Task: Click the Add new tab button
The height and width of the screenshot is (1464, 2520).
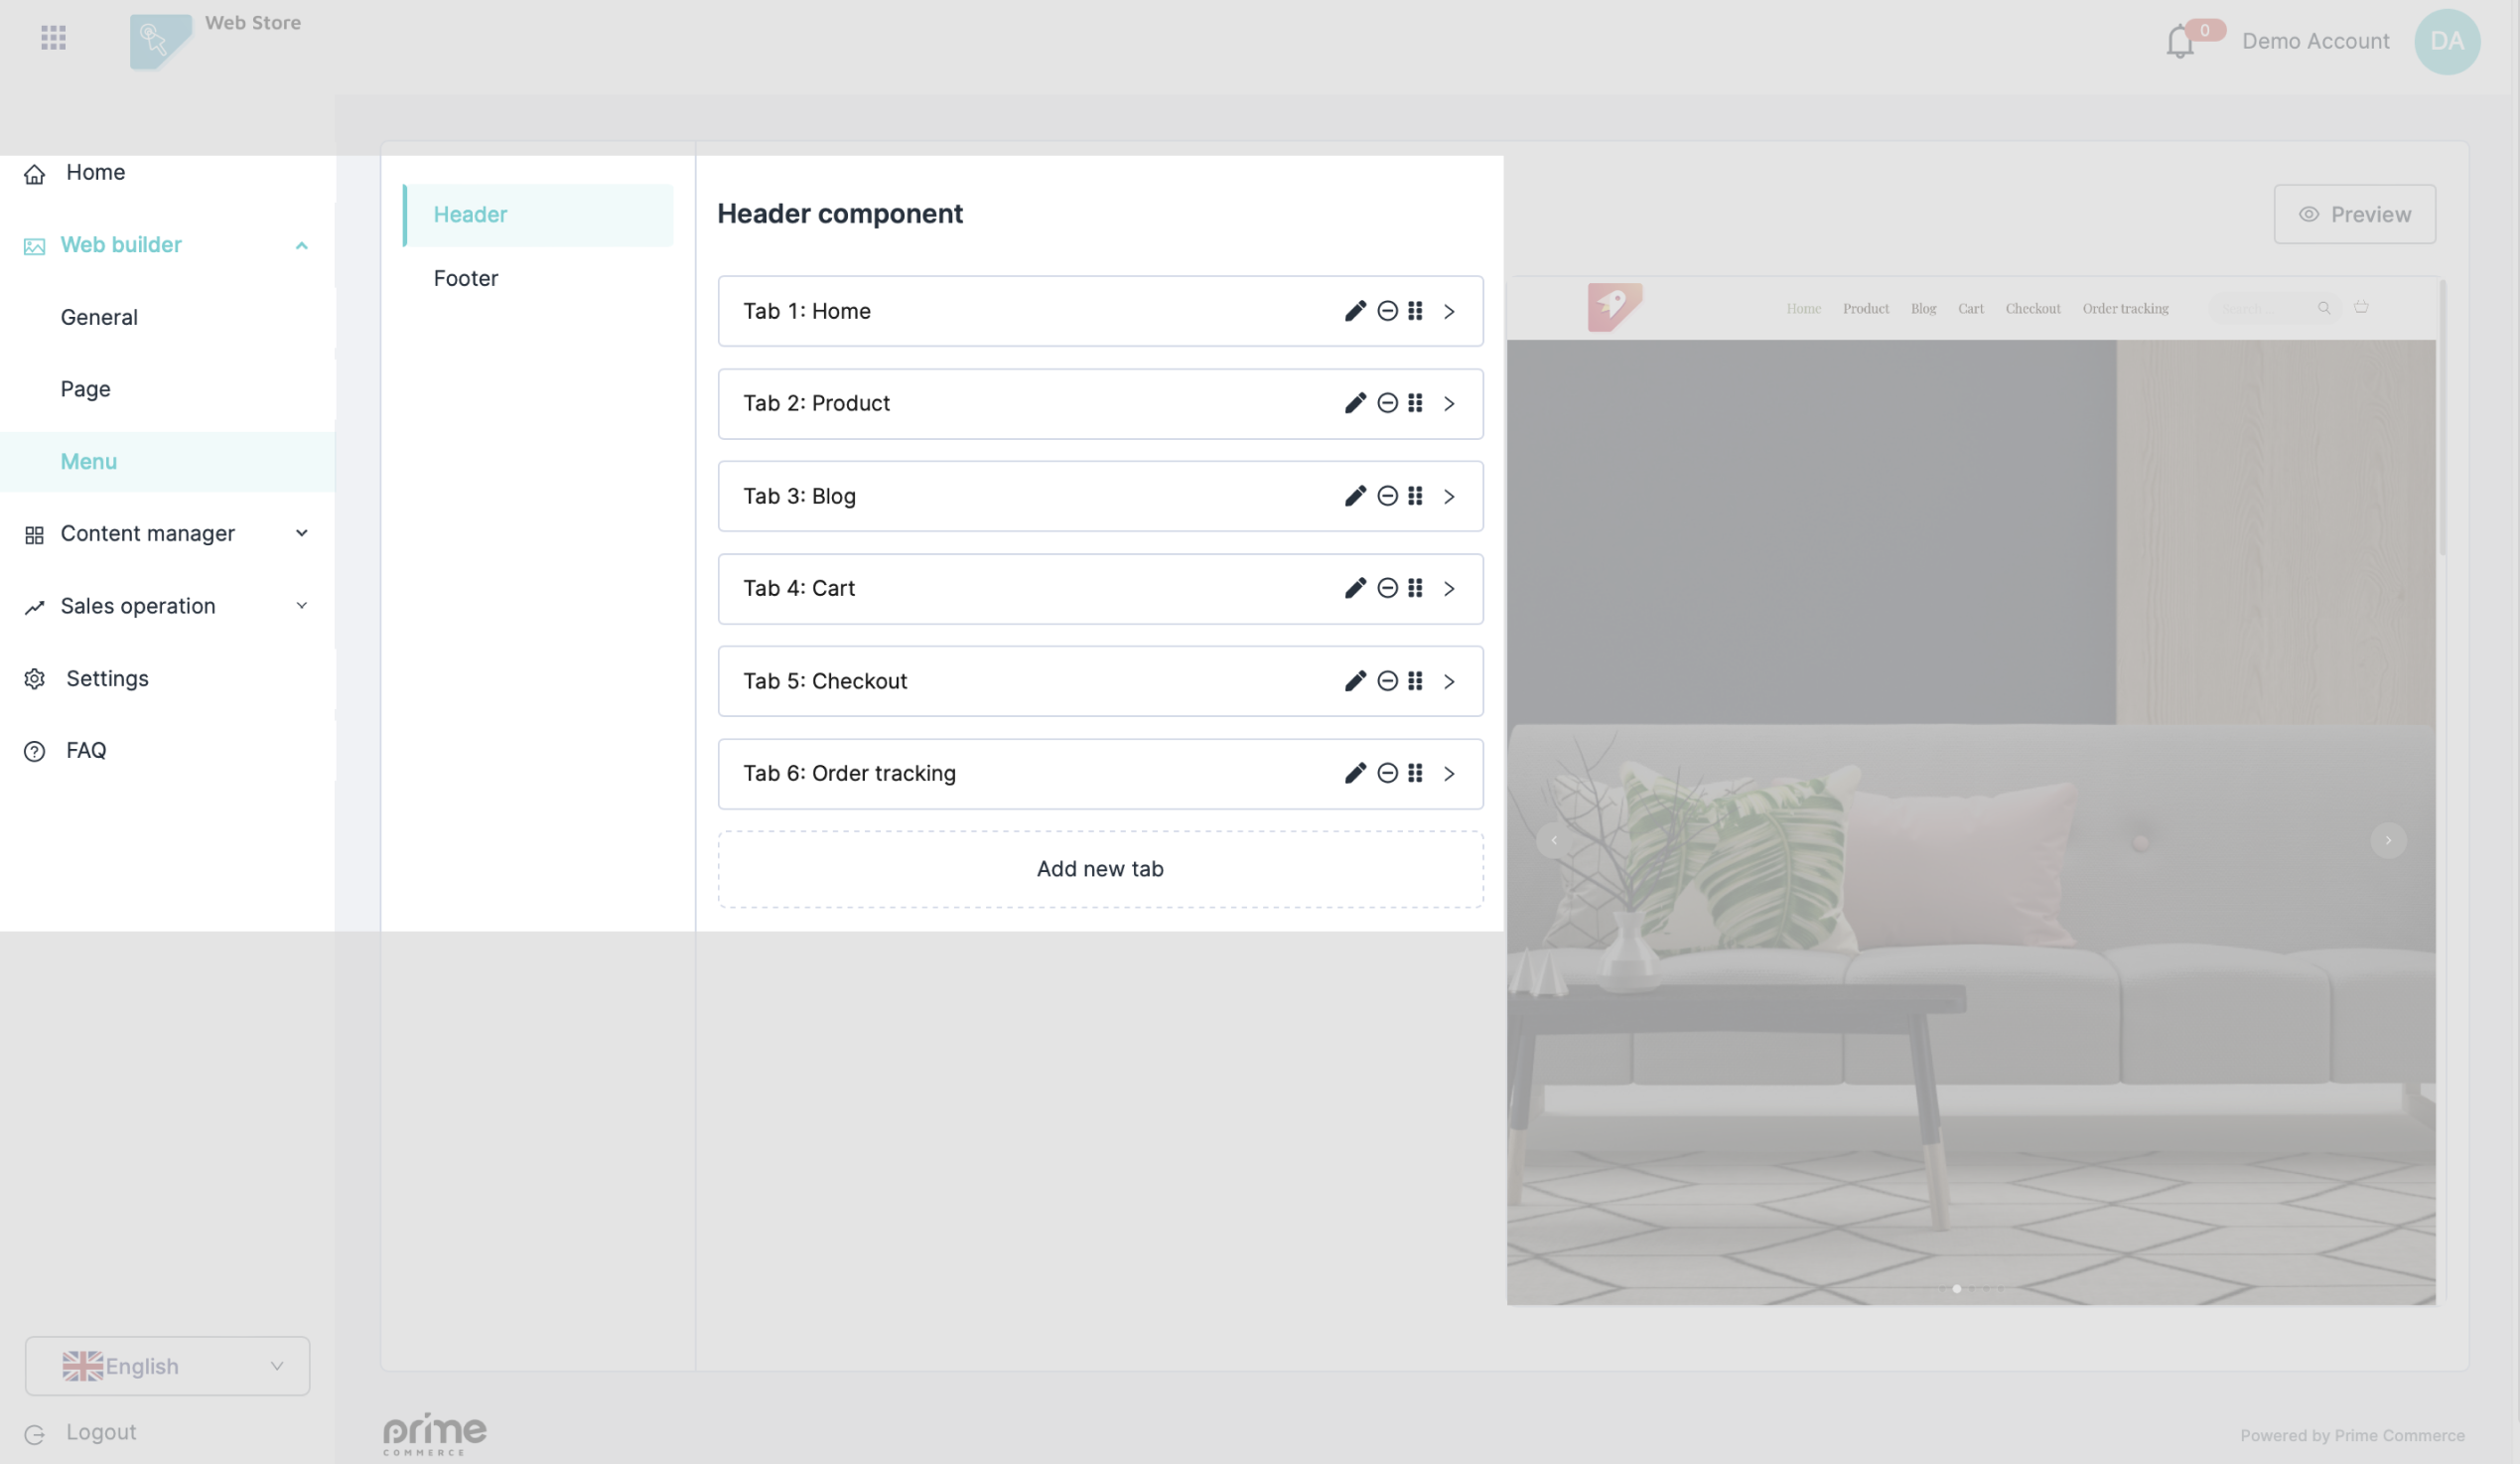Action: [1100, 869]
